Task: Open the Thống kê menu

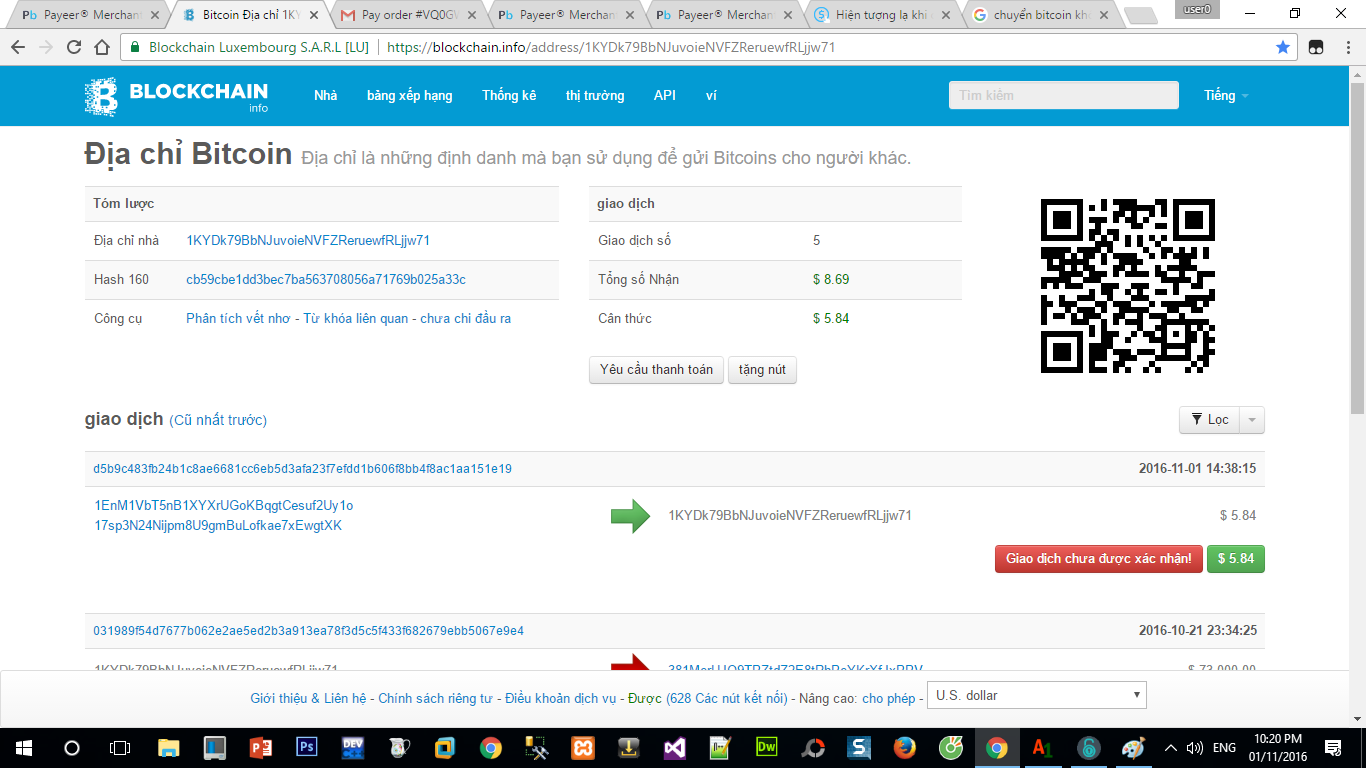Action: click(509, 96)
